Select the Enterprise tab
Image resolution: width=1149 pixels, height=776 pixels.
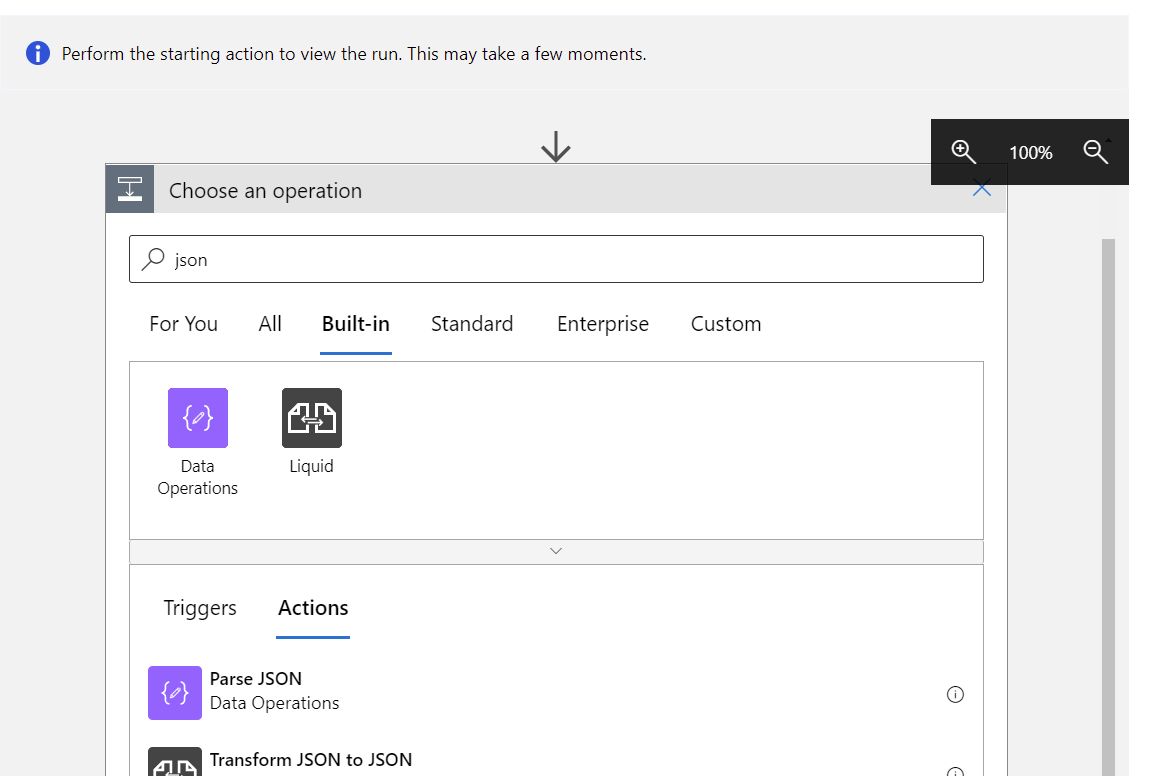click(602, 323)
